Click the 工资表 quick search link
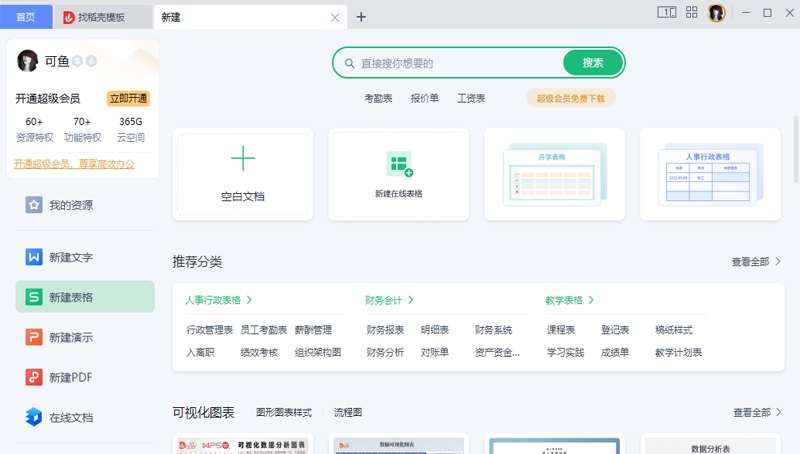This screenshot has height=454, width=800. coord(471,98)
